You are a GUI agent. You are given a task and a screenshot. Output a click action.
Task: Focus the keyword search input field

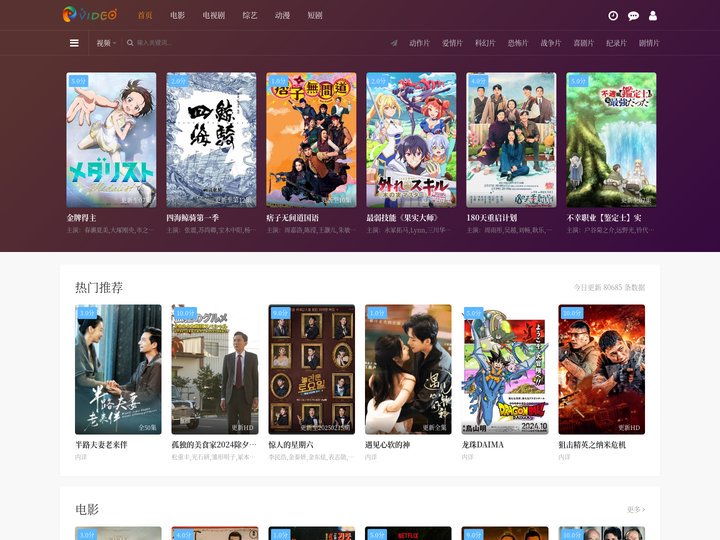(x=184, y=43)
